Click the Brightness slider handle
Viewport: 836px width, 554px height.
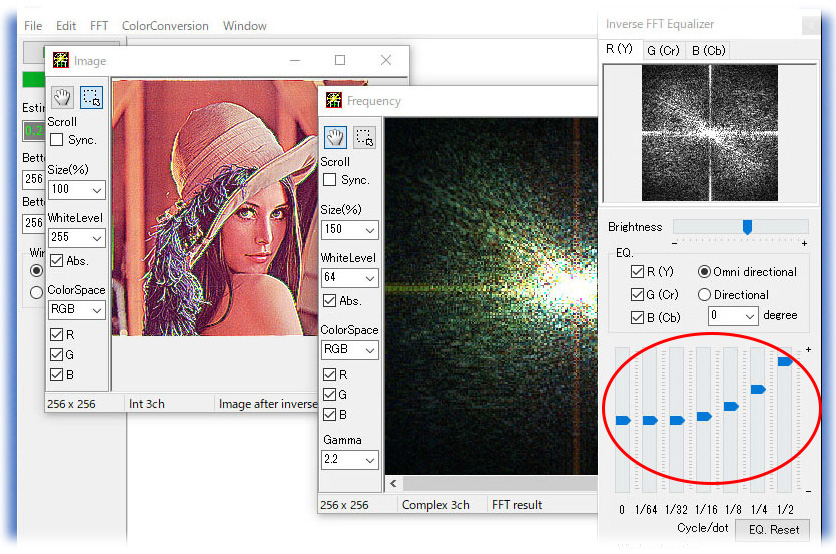(x=747, y=227)
